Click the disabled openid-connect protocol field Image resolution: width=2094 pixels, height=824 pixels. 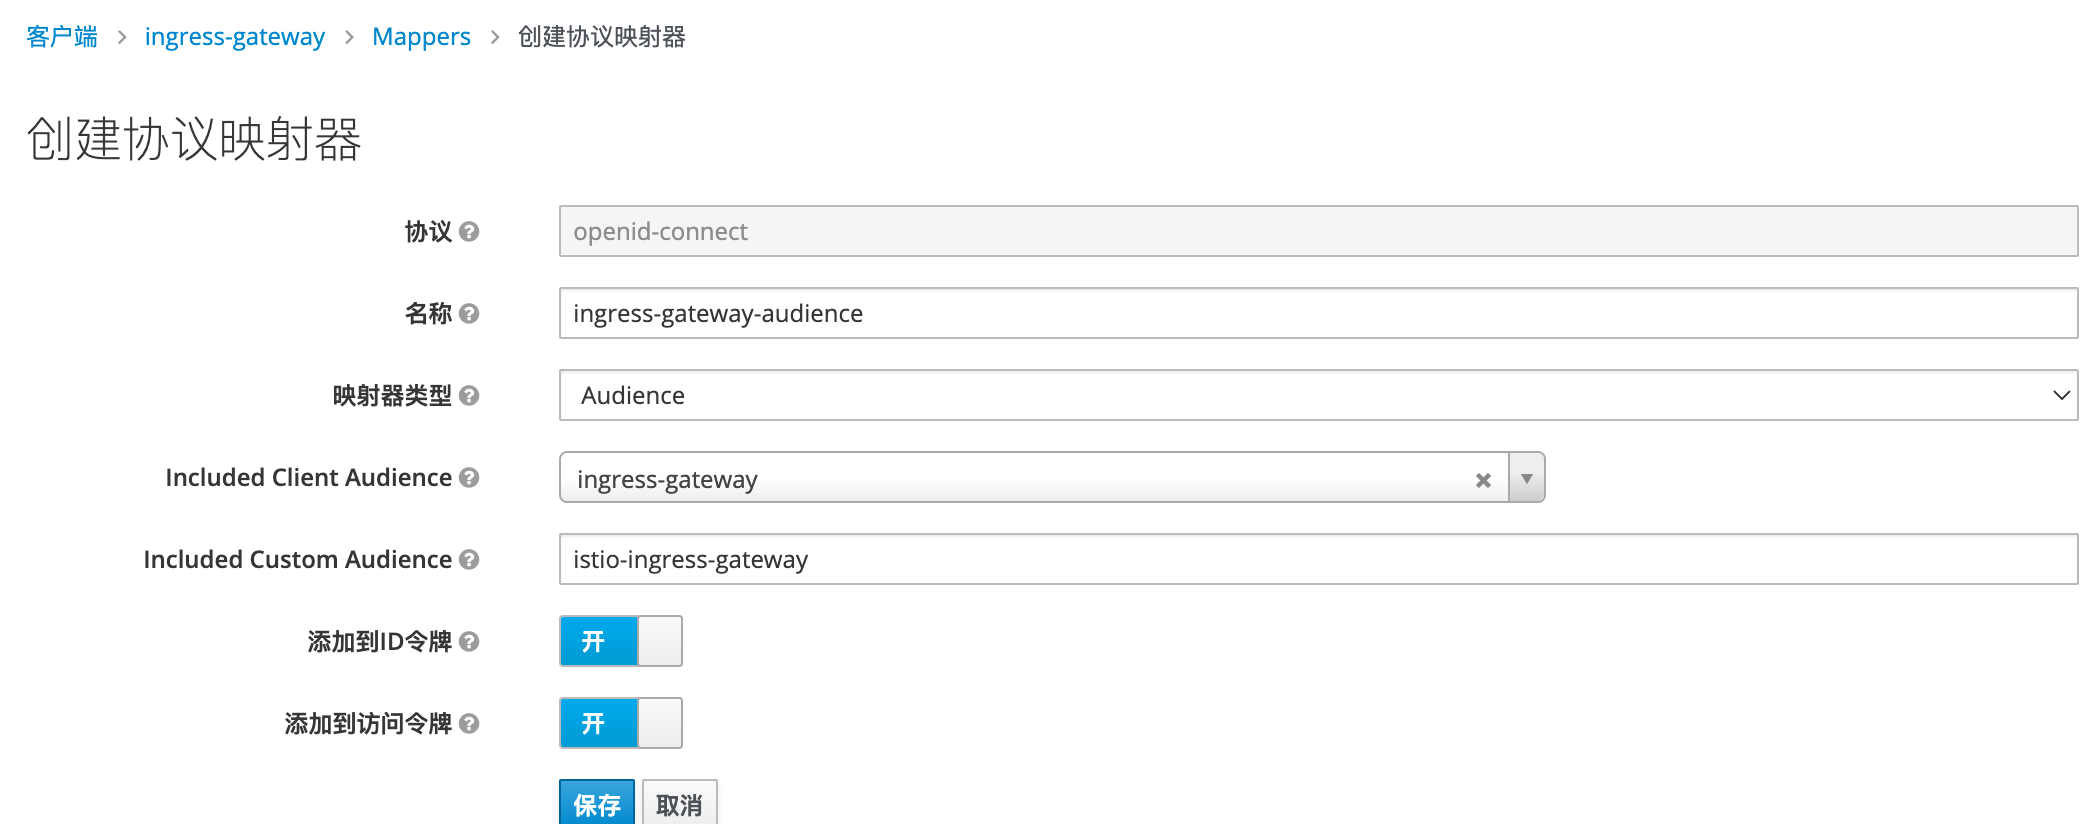pyautogui.click(x=1100, y=231)
